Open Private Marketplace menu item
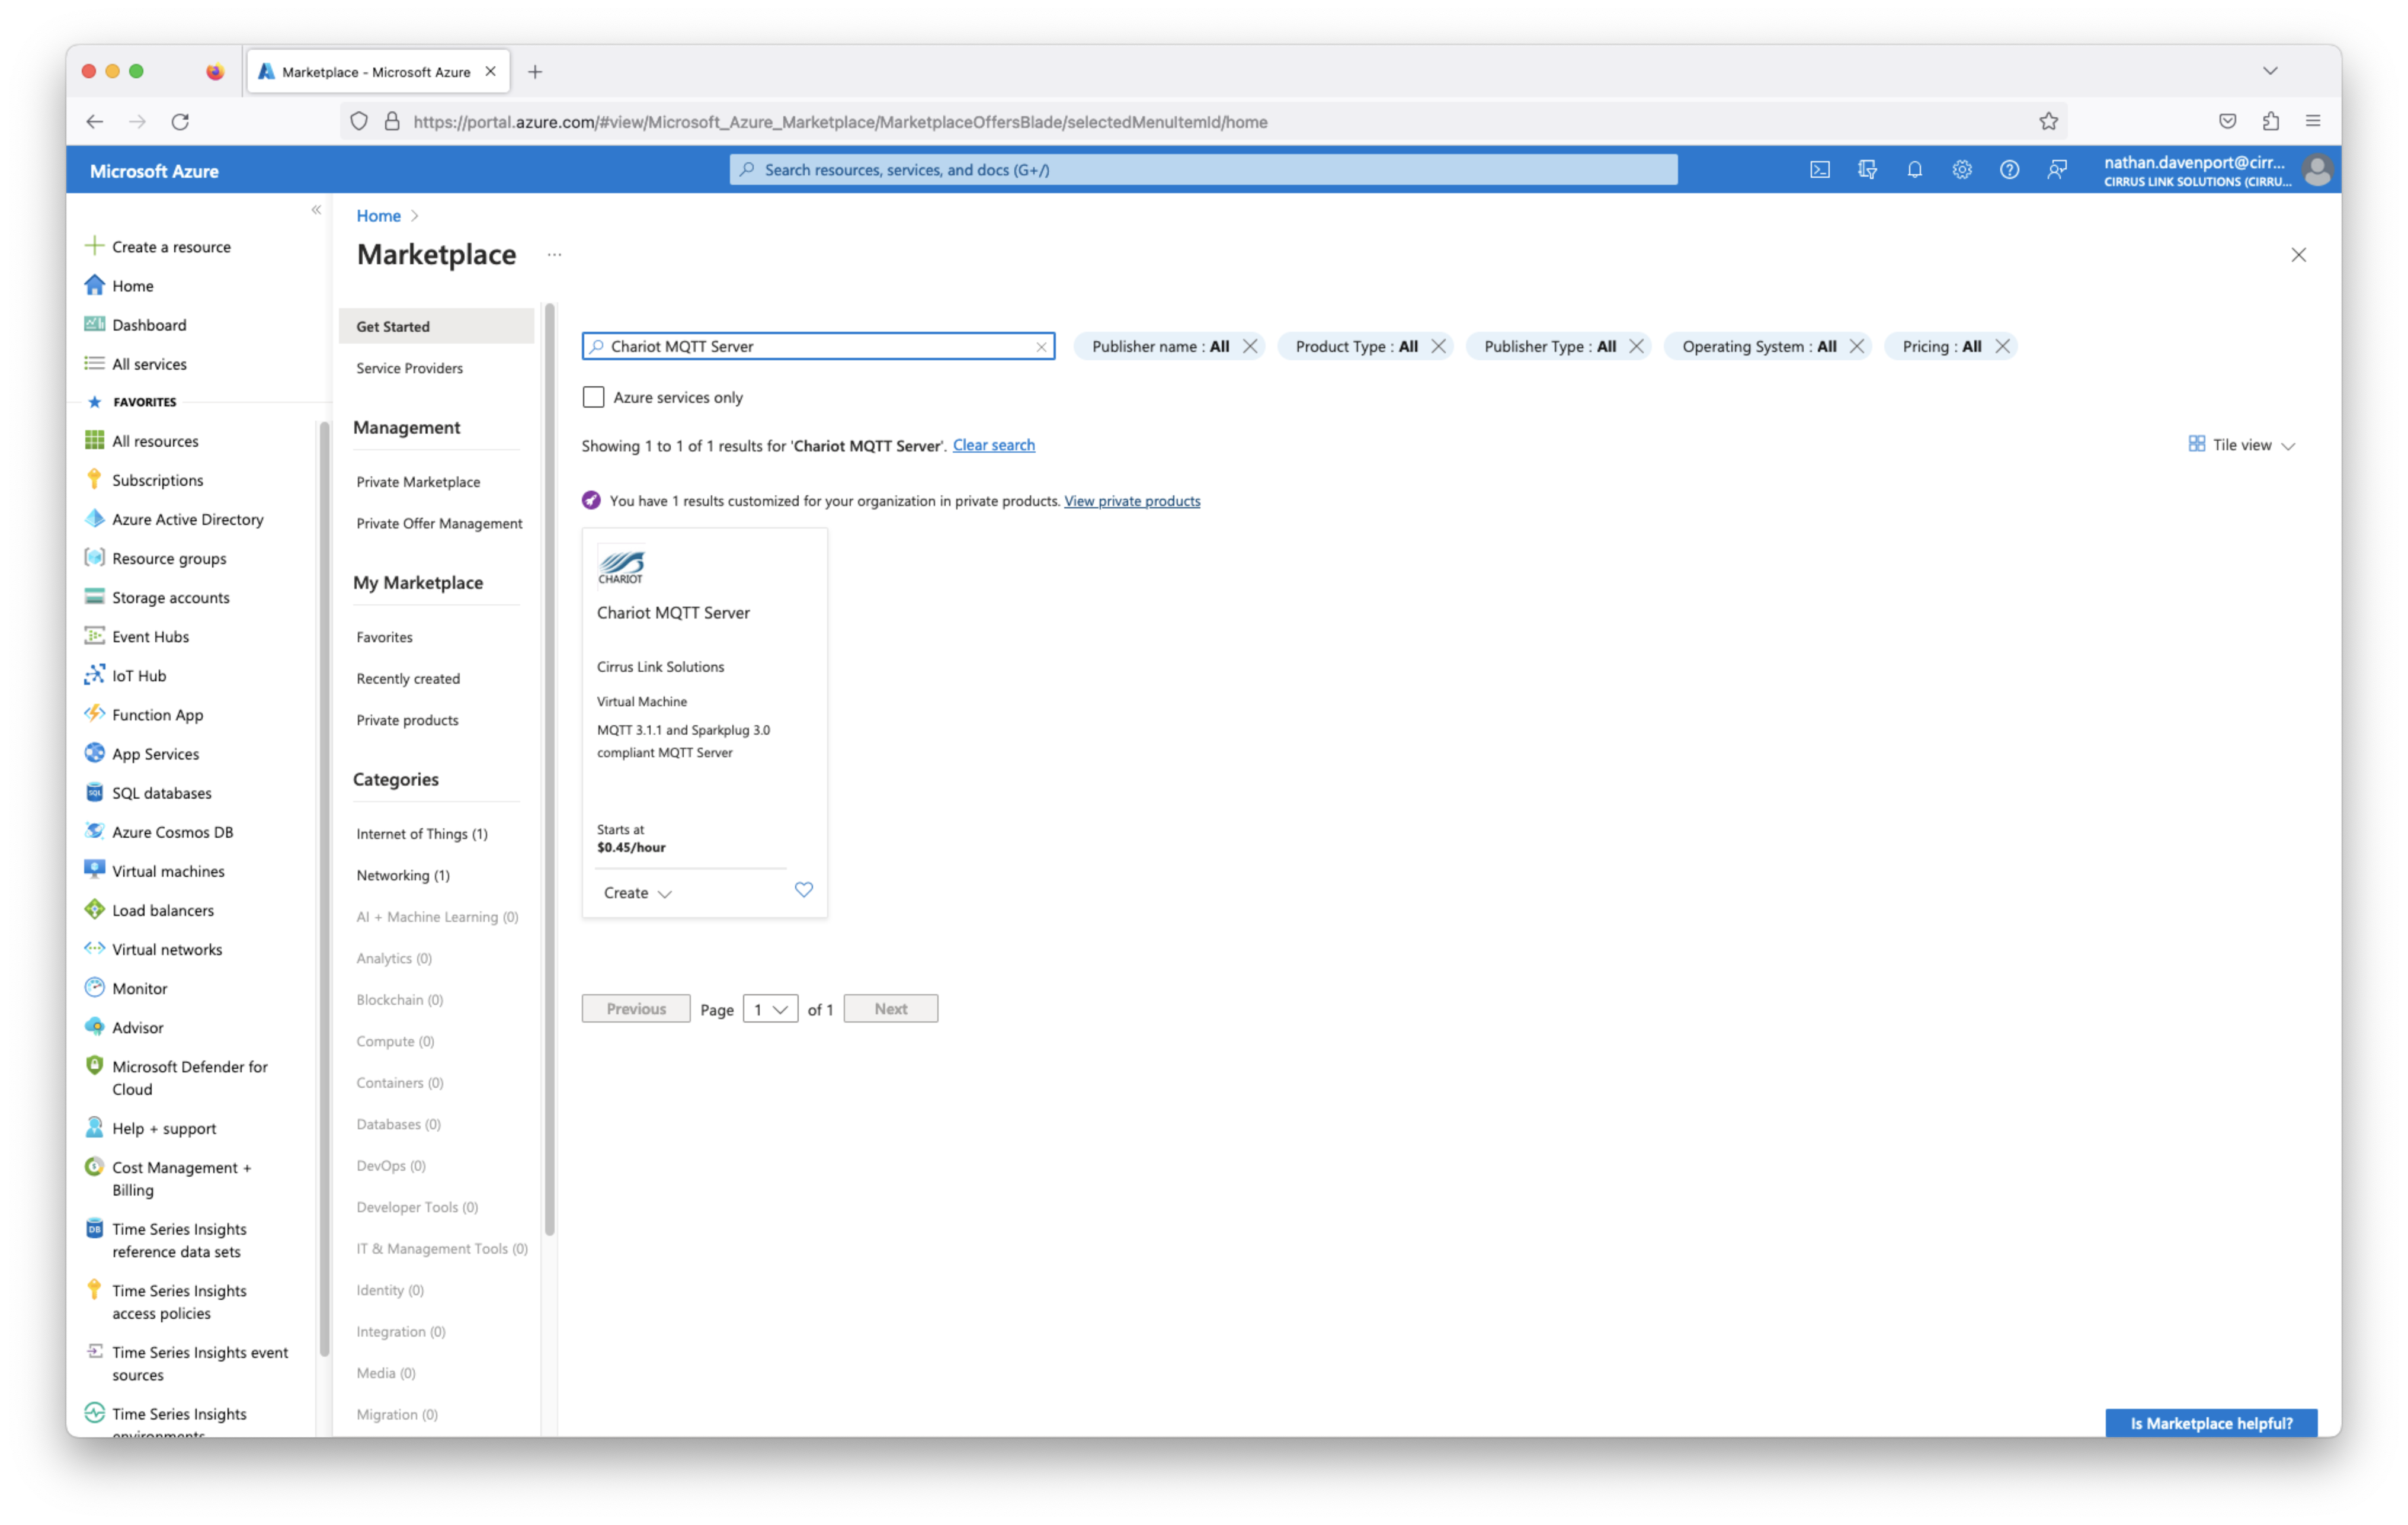Screen dimensions: 2408x1525 click(418, 481)
